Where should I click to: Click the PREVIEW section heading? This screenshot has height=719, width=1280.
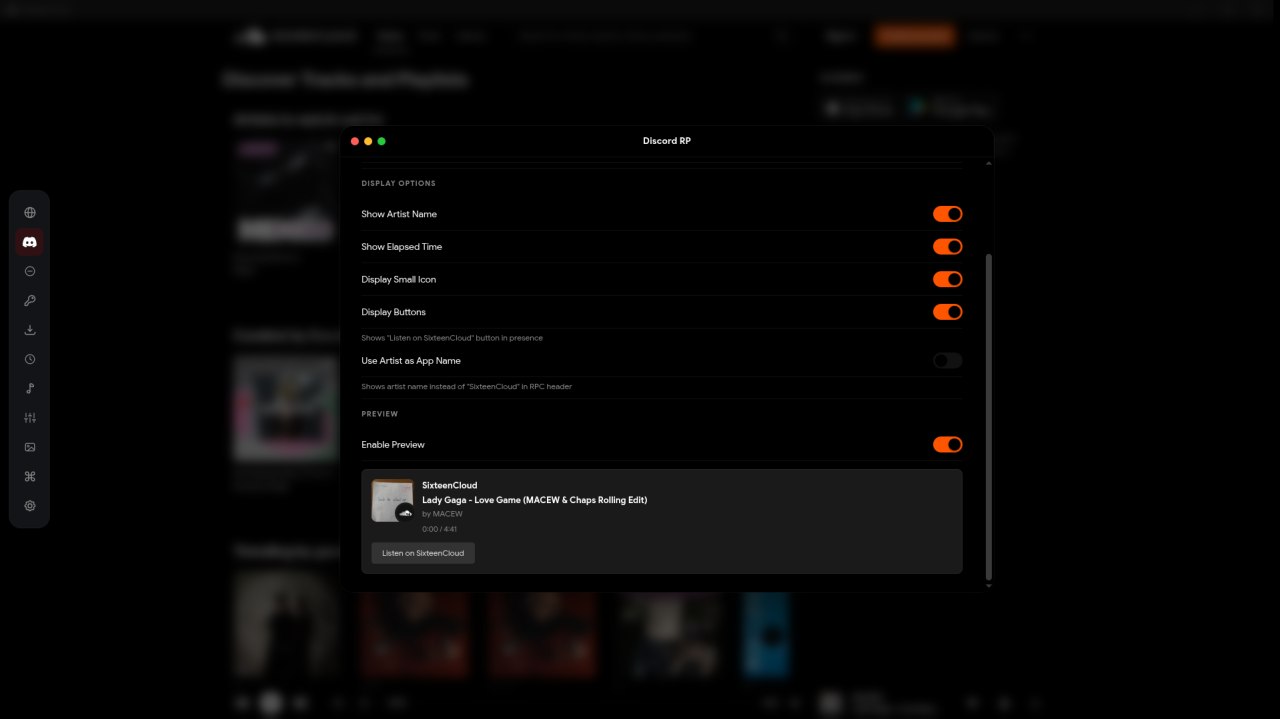[x=380, y=414]
